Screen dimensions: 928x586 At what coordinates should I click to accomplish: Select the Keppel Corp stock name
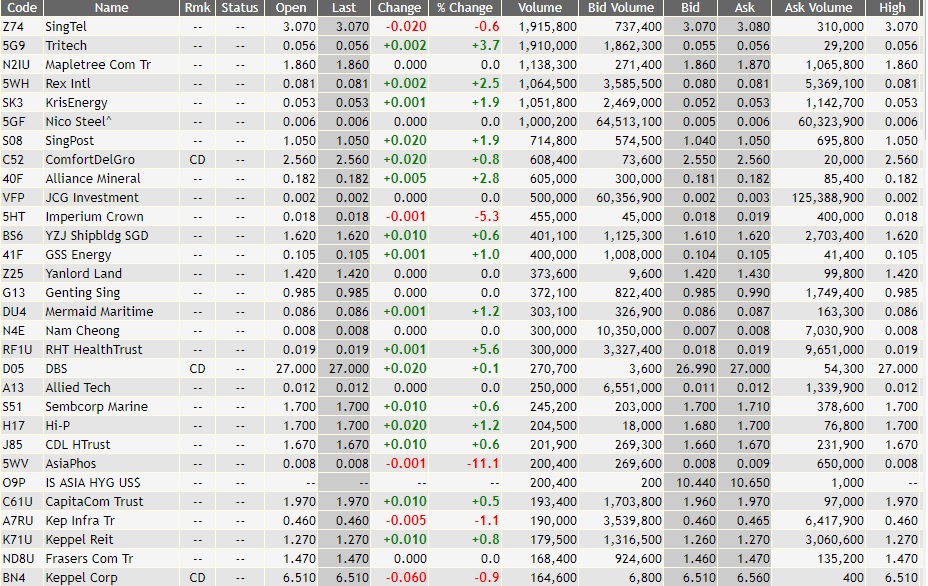coord(81,577)
